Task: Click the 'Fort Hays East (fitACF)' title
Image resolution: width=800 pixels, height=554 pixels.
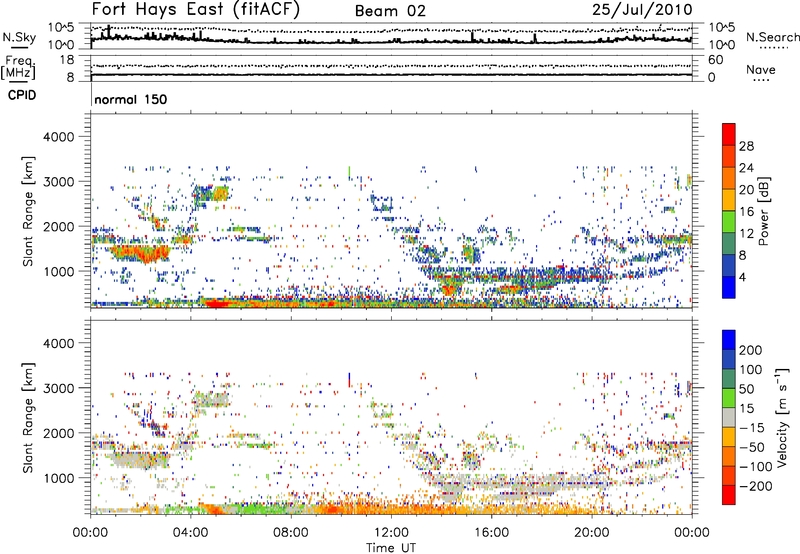Action: 196,9
